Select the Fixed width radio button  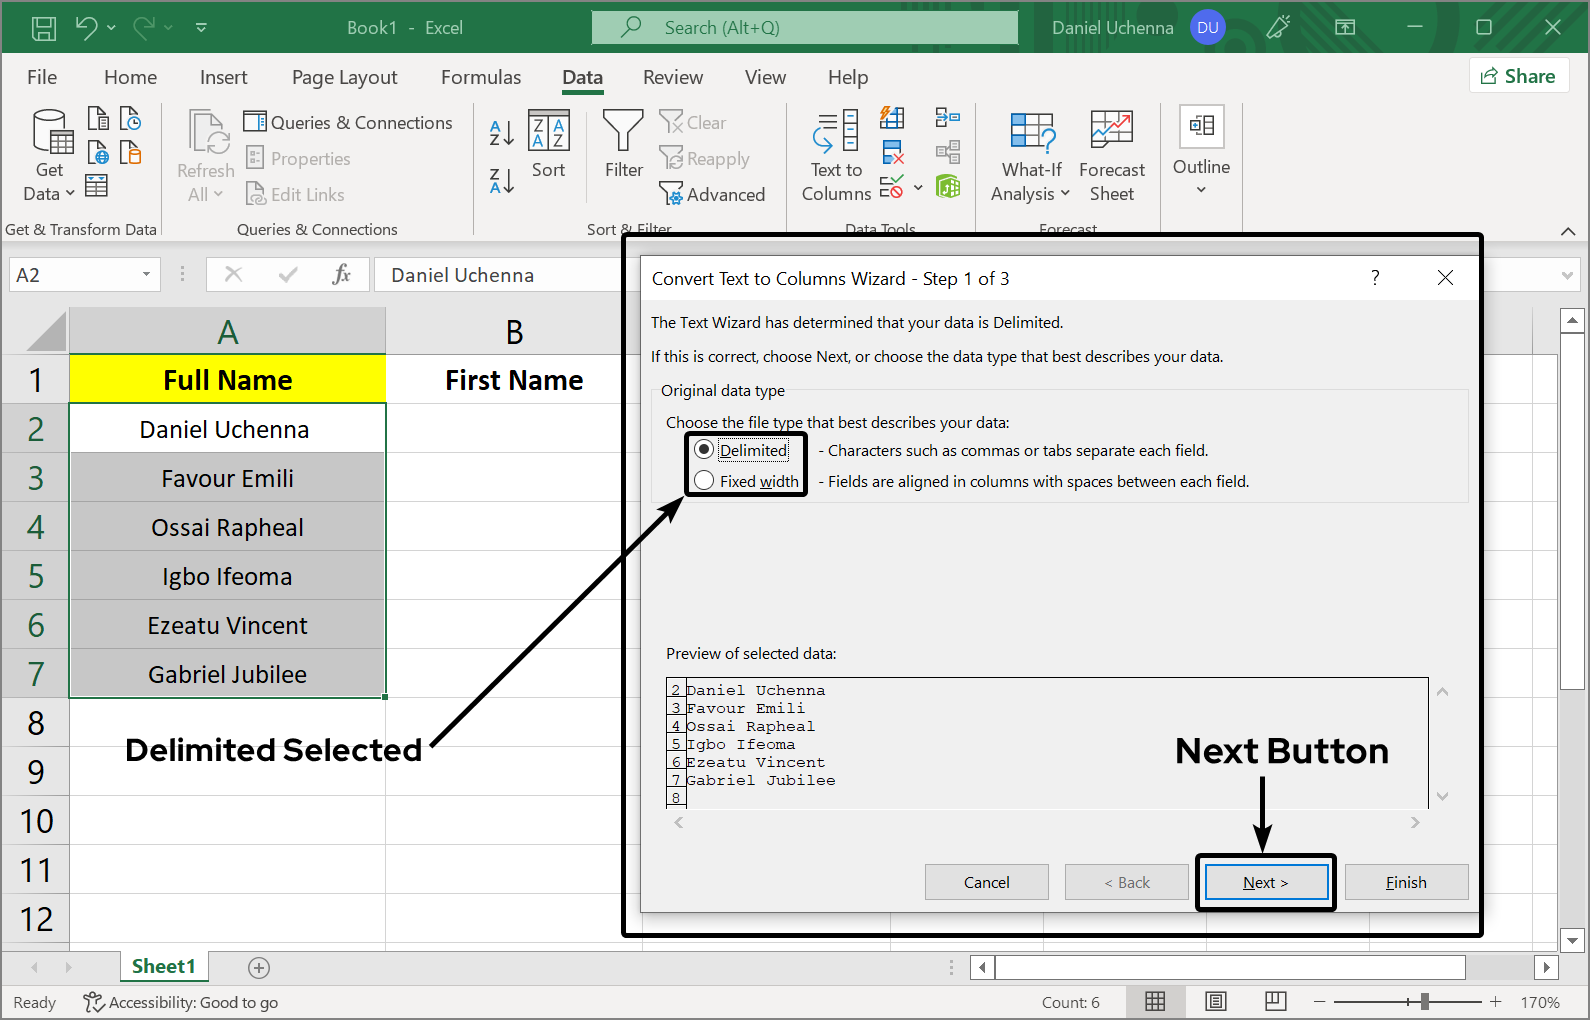[704, 481]
